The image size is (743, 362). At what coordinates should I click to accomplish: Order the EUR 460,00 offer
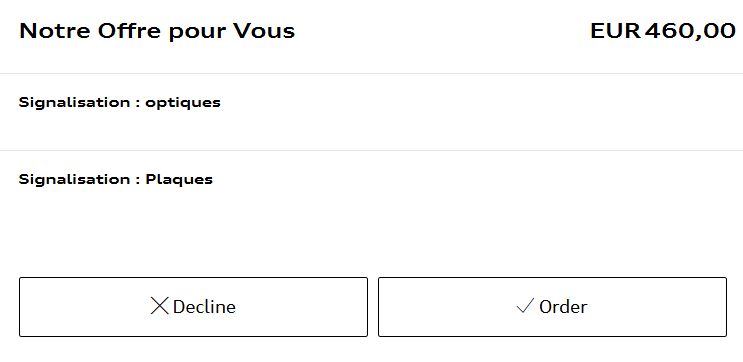click(x=552, y=307)
